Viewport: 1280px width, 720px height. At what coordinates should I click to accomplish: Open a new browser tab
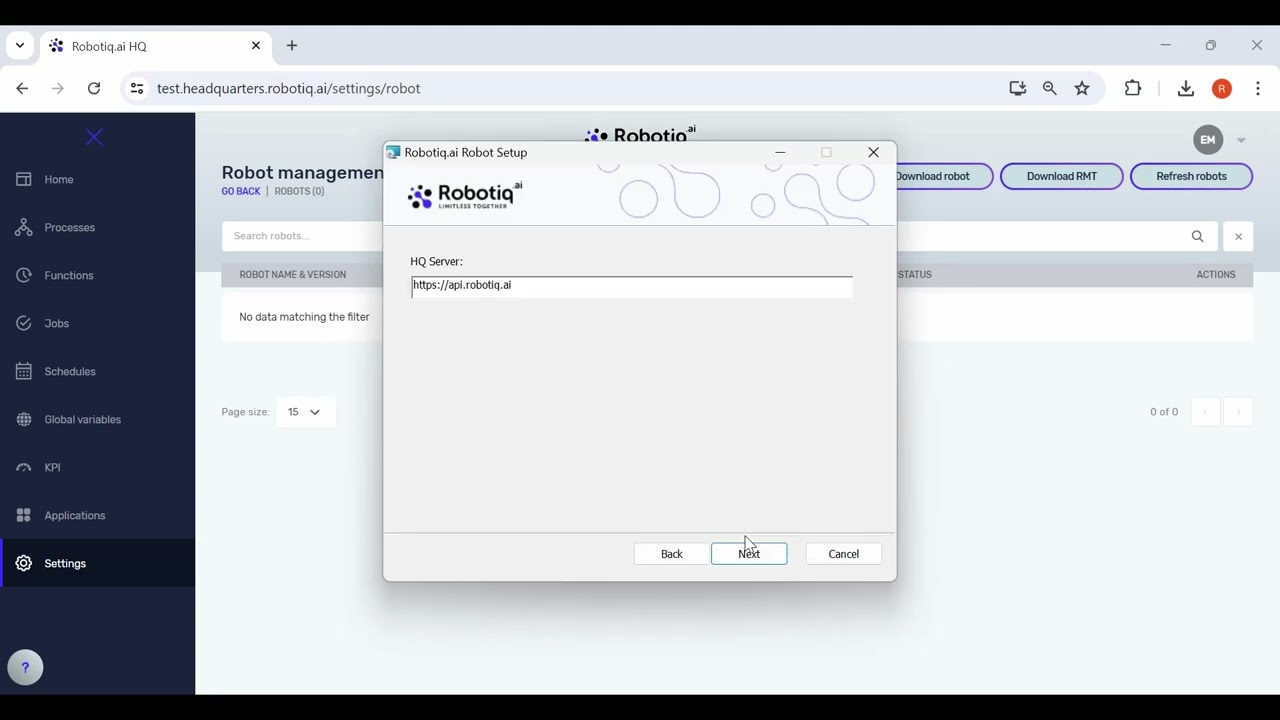tap(292, 46)
